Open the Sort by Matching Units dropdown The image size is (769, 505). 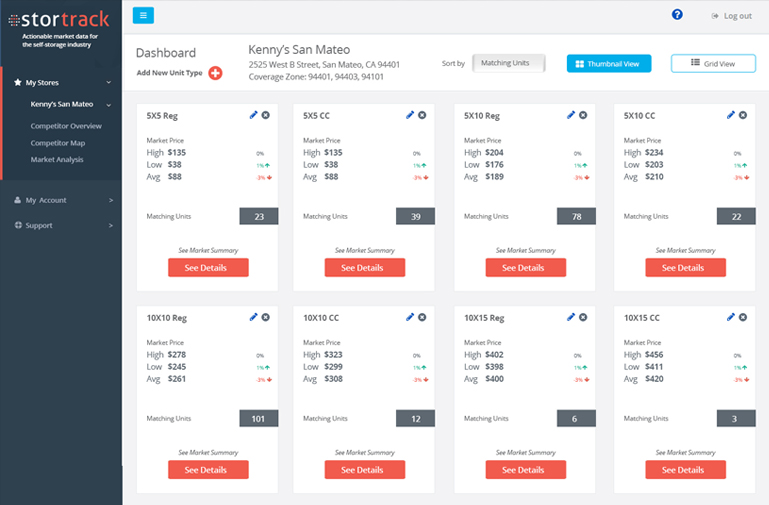point(509,64)
